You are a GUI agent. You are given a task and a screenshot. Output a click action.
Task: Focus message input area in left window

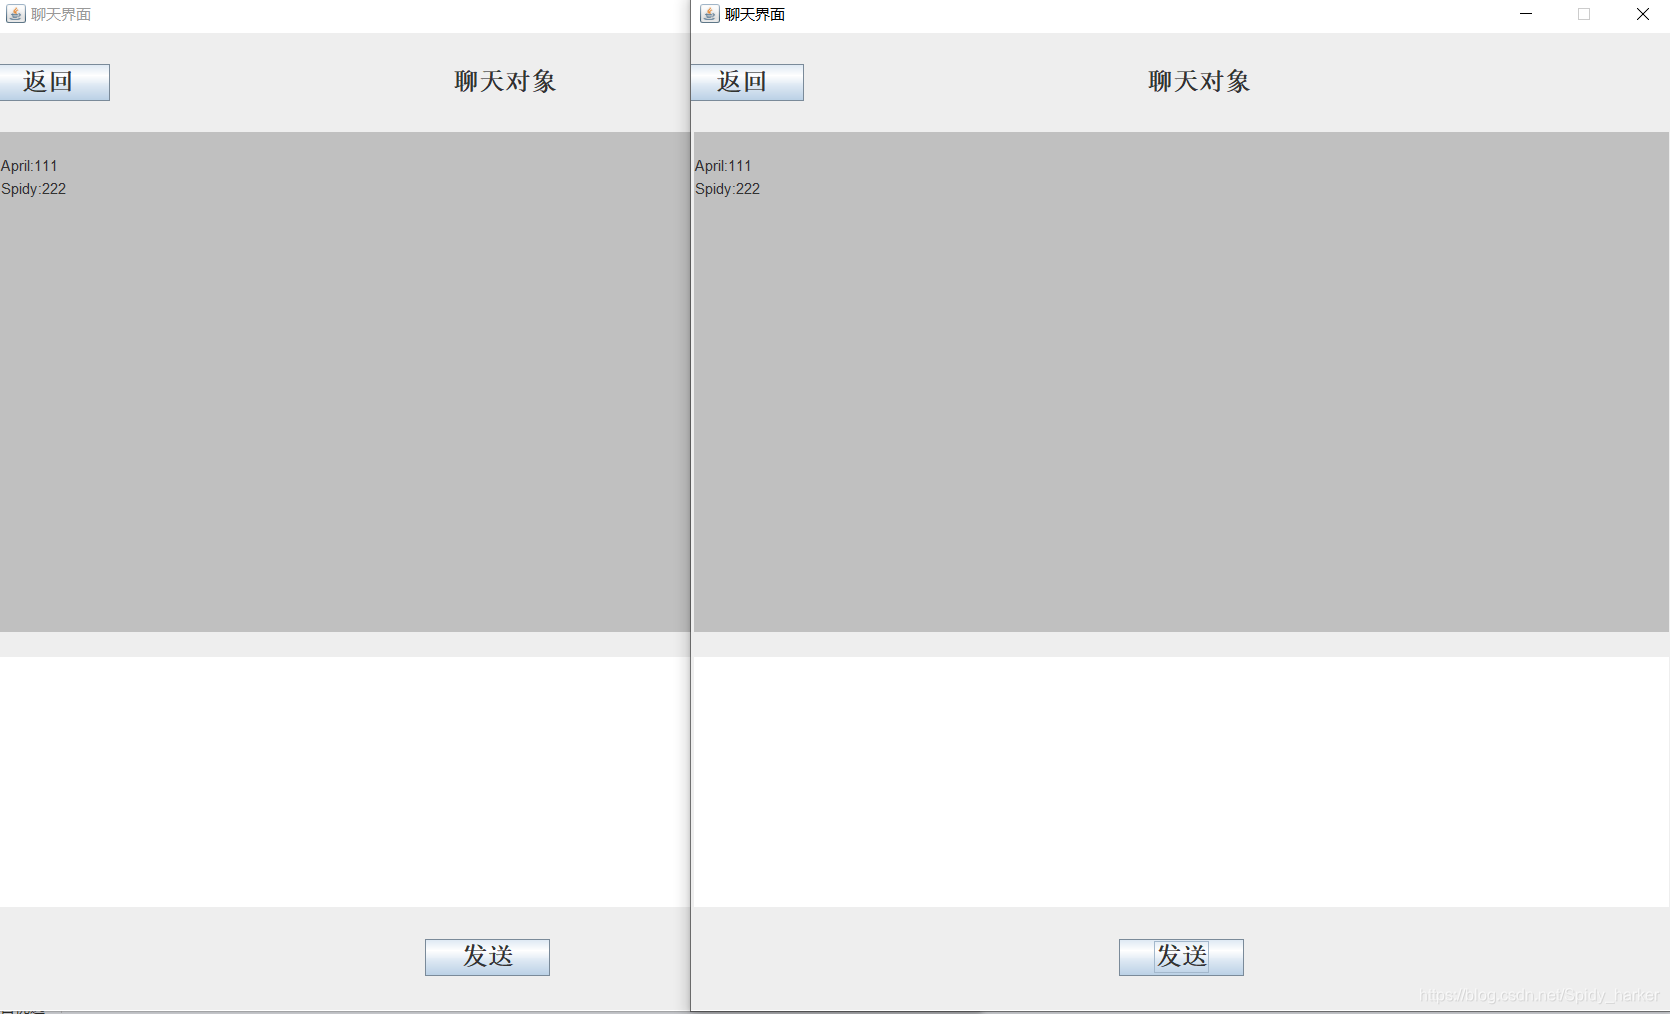point(344,782)
